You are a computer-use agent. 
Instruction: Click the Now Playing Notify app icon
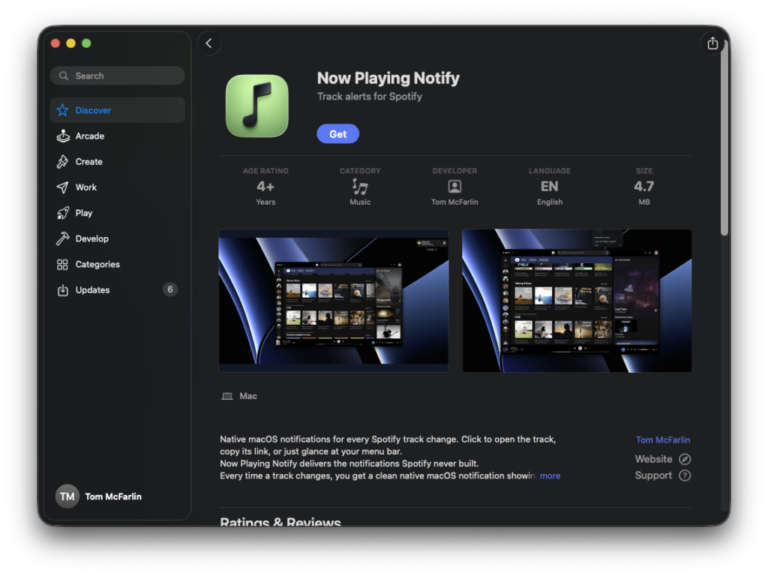click(x=257, y=106)
